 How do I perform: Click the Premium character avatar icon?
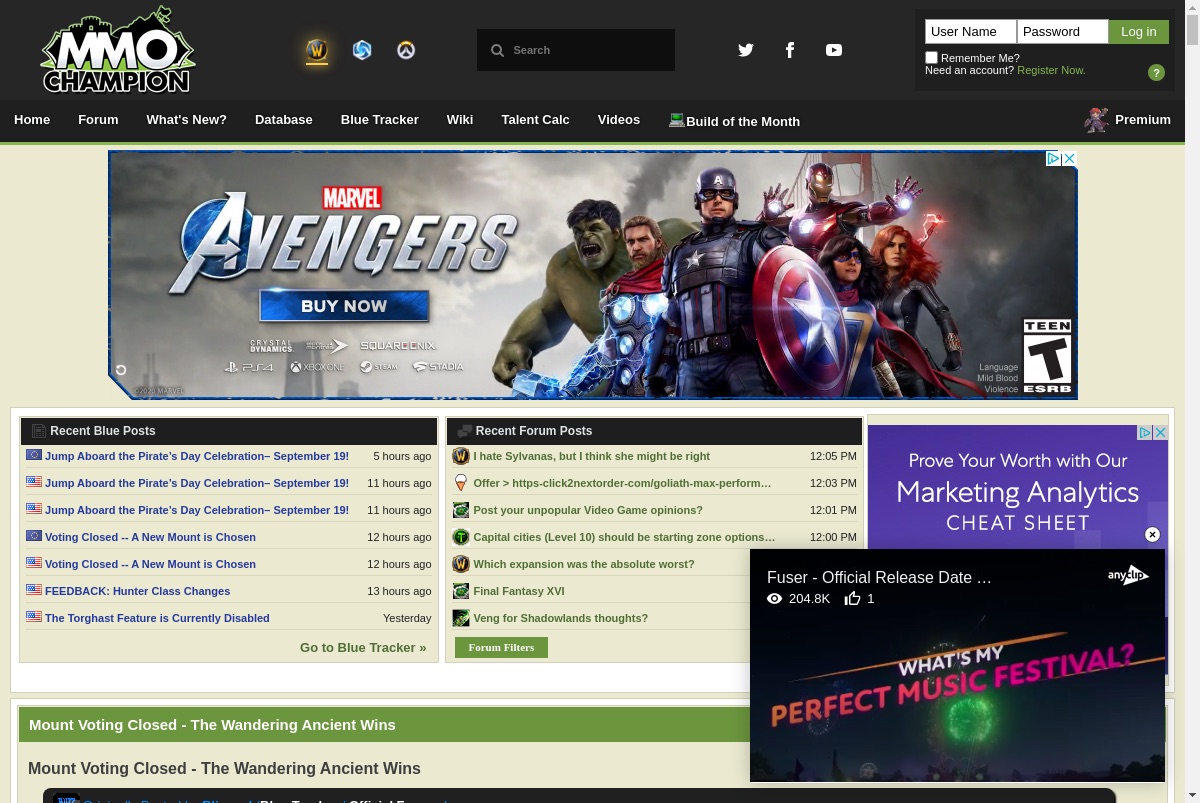click(1097, 120)
